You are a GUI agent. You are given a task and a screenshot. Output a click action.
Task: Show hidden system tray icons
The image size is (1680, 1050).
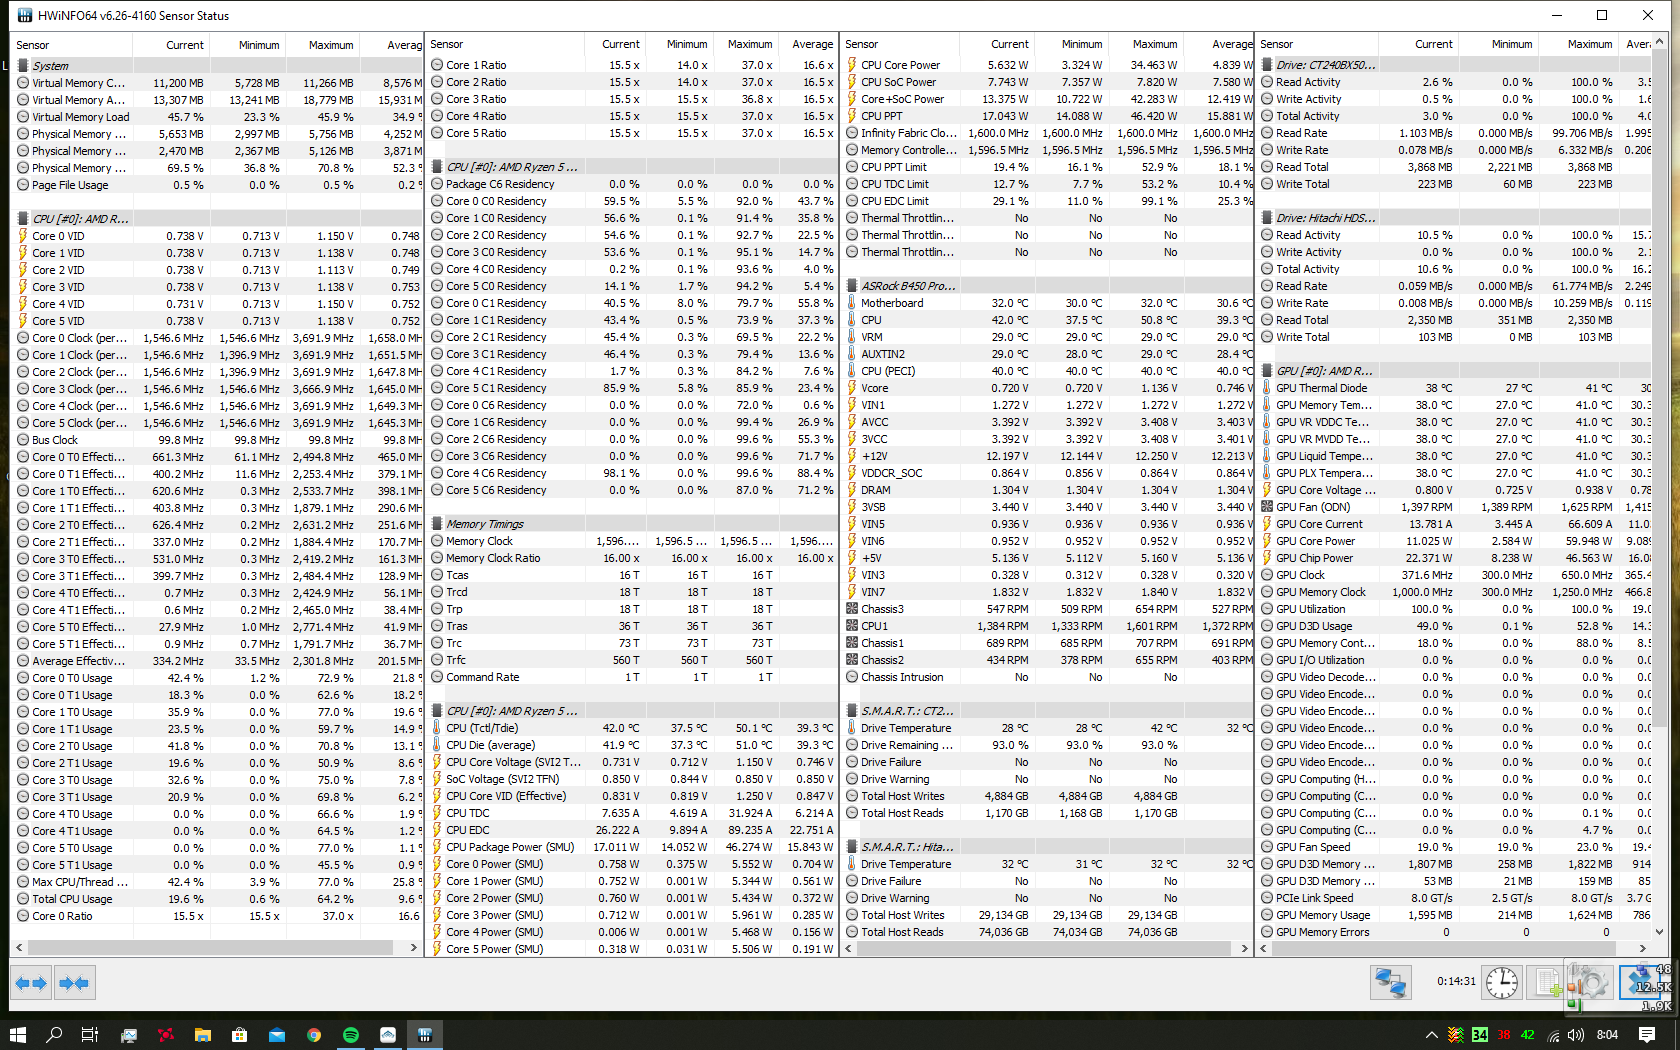[1432, 1035]
